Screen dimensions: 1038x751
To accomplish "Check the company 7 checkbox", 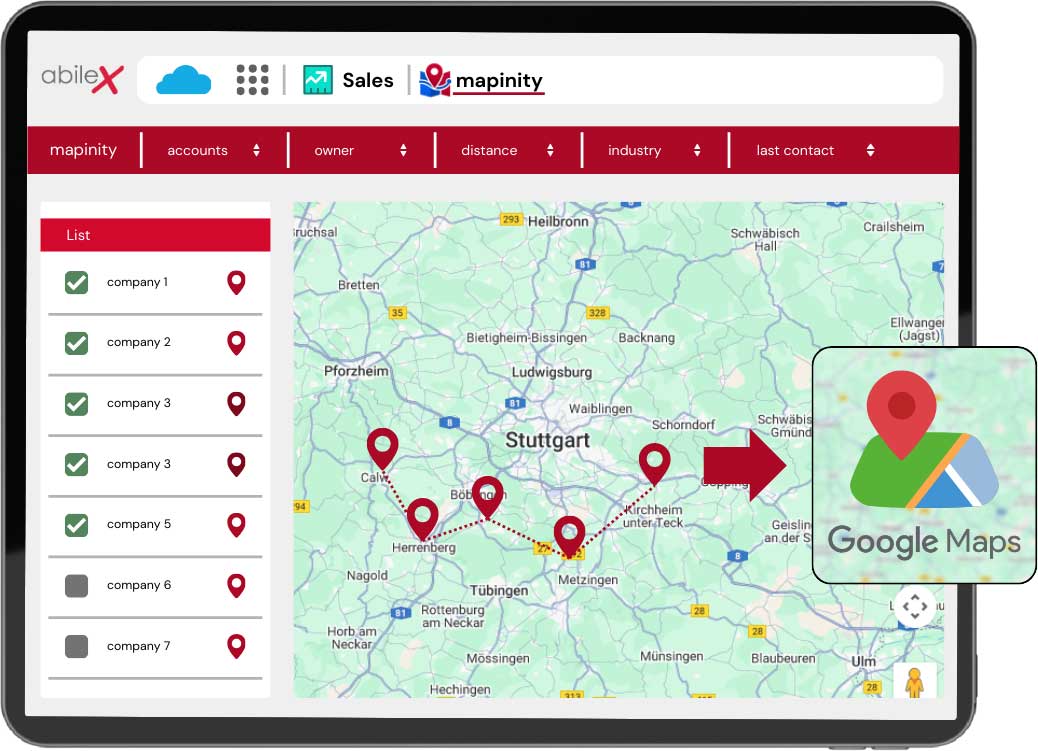I will (77, 647).
